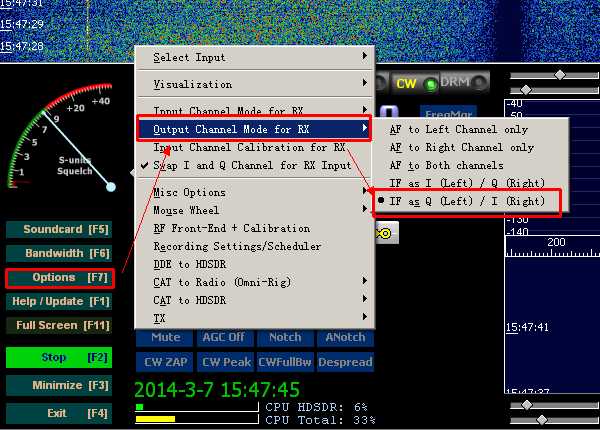600x430 pixels.
Task: Select IF as Q (Left) / I (Right)
Action: [x=471, y=201]
